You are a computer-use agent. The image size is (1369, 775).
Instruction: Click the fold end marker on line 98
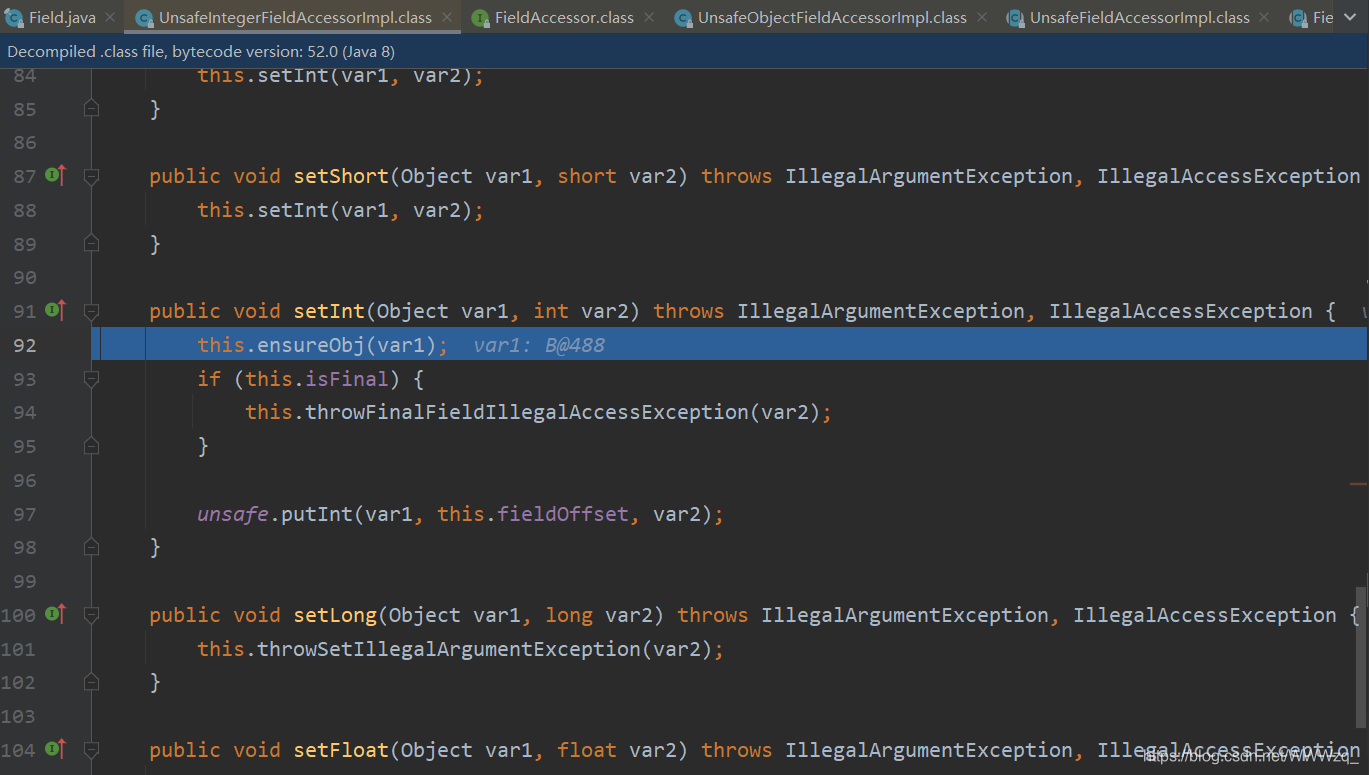(91, 547)
